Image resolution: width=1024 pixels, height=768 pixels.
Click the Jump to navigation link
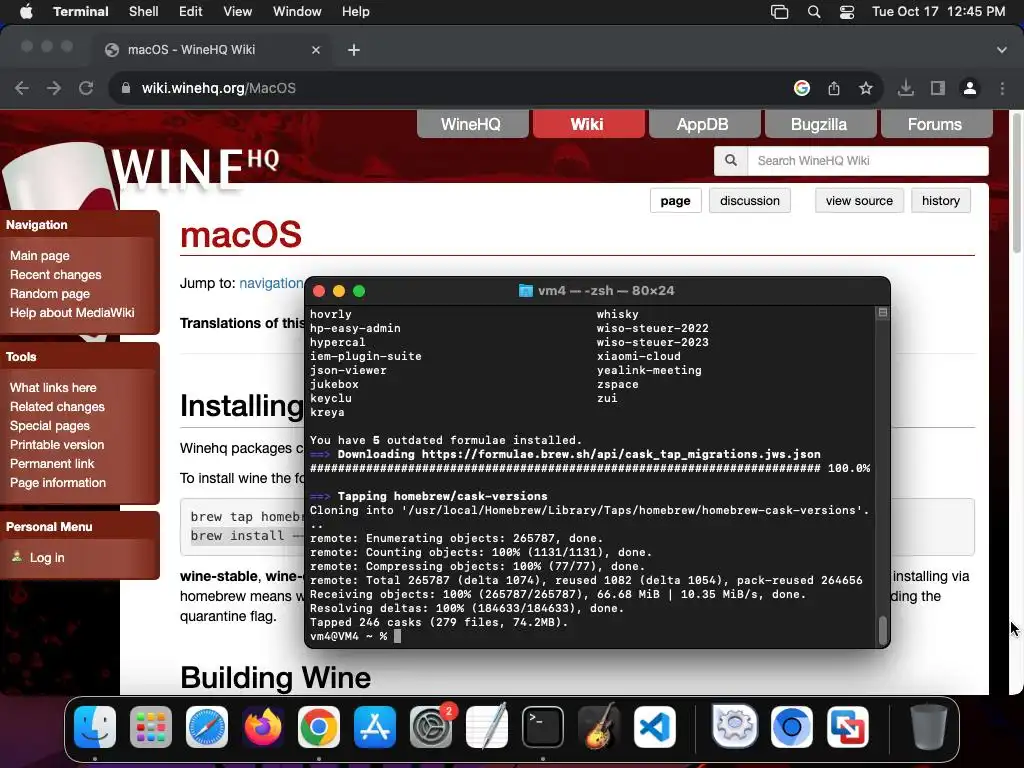tap(271, 283)
